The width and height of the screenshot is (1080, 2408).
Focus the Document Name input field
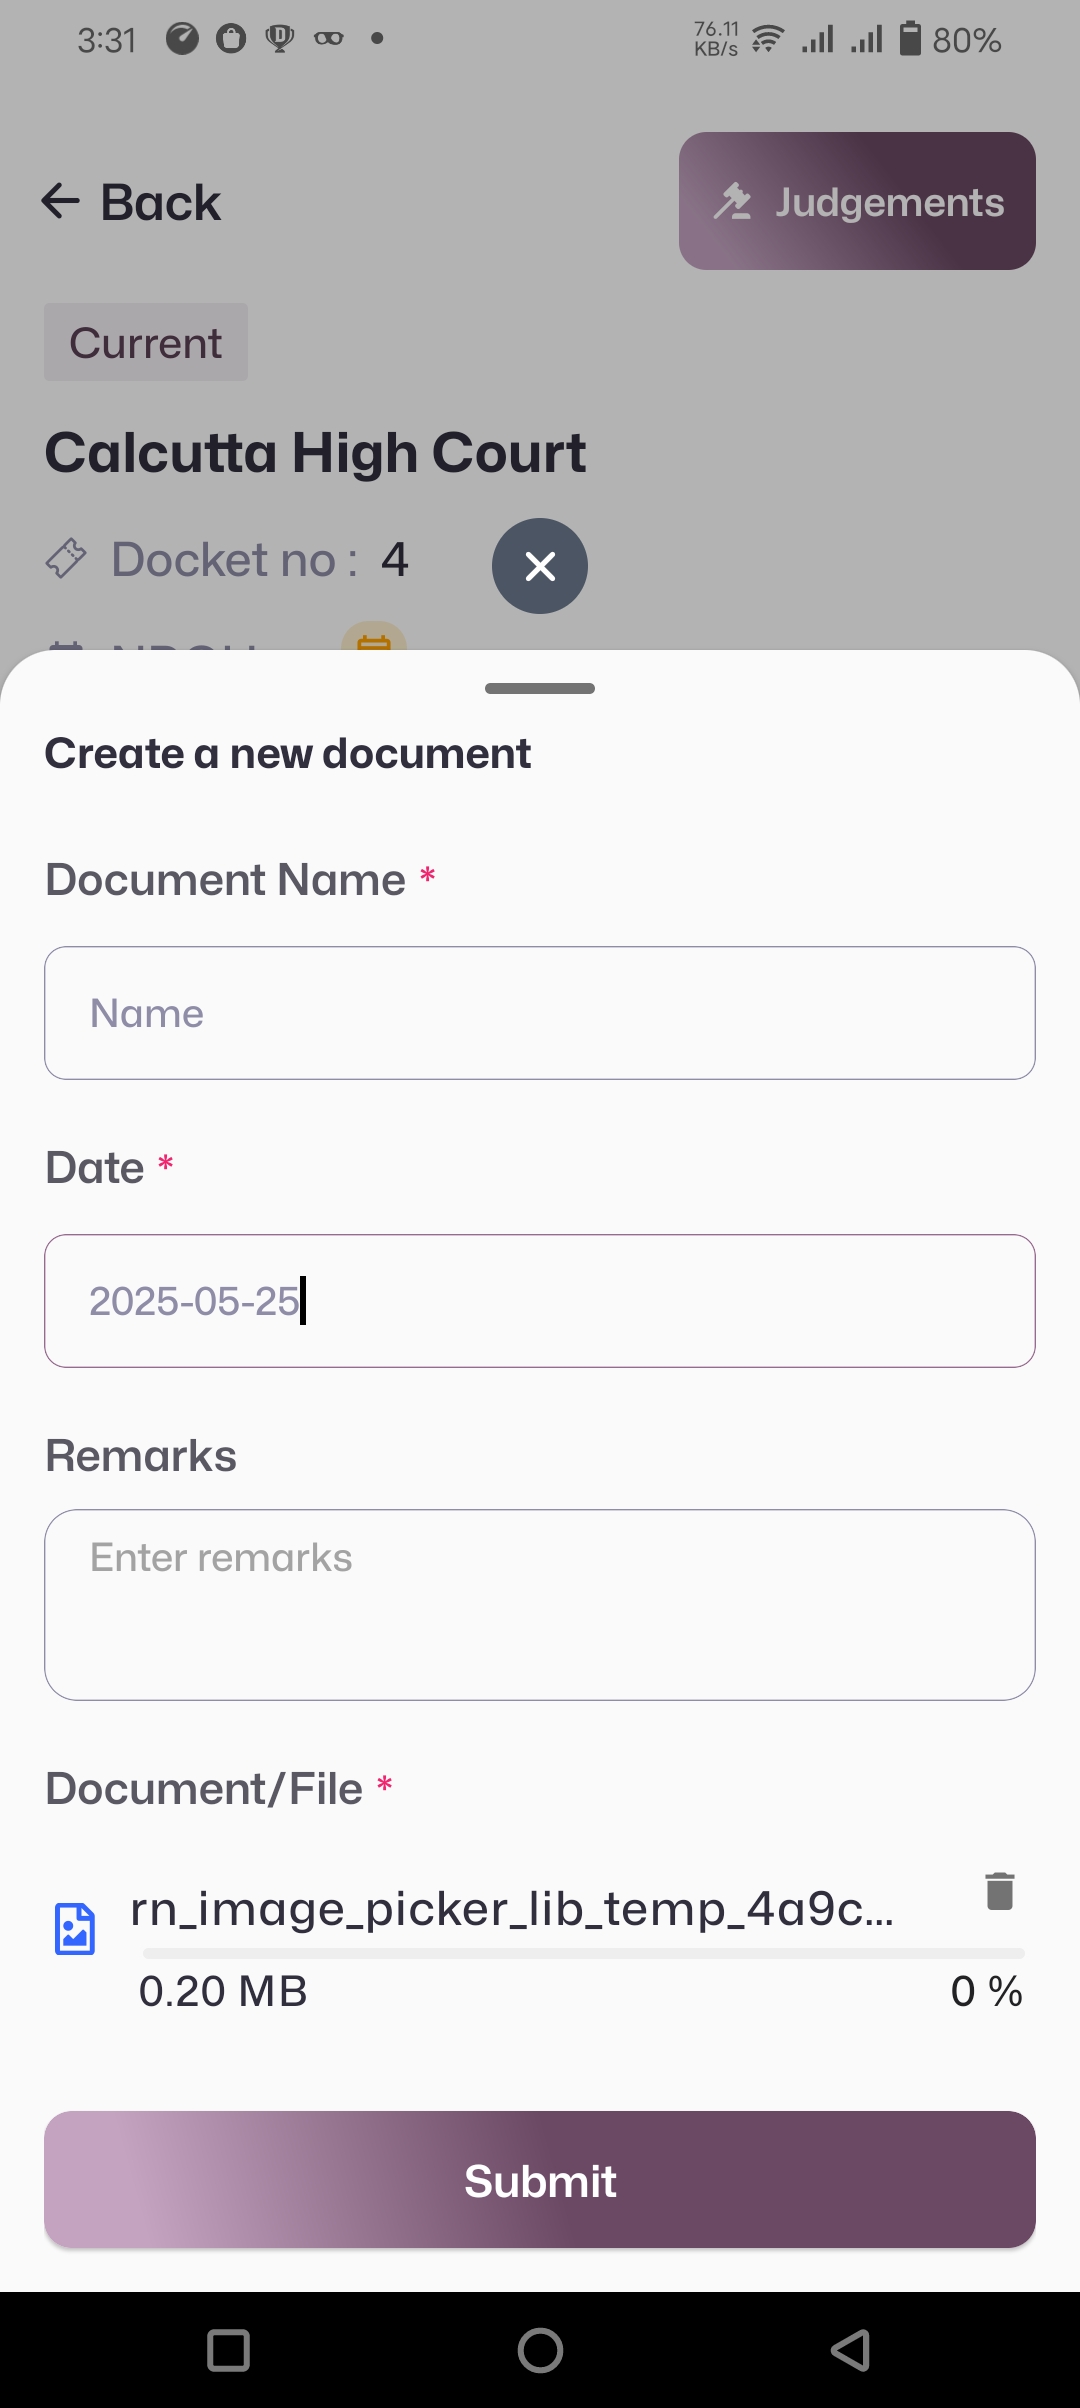click(540, 1013)
